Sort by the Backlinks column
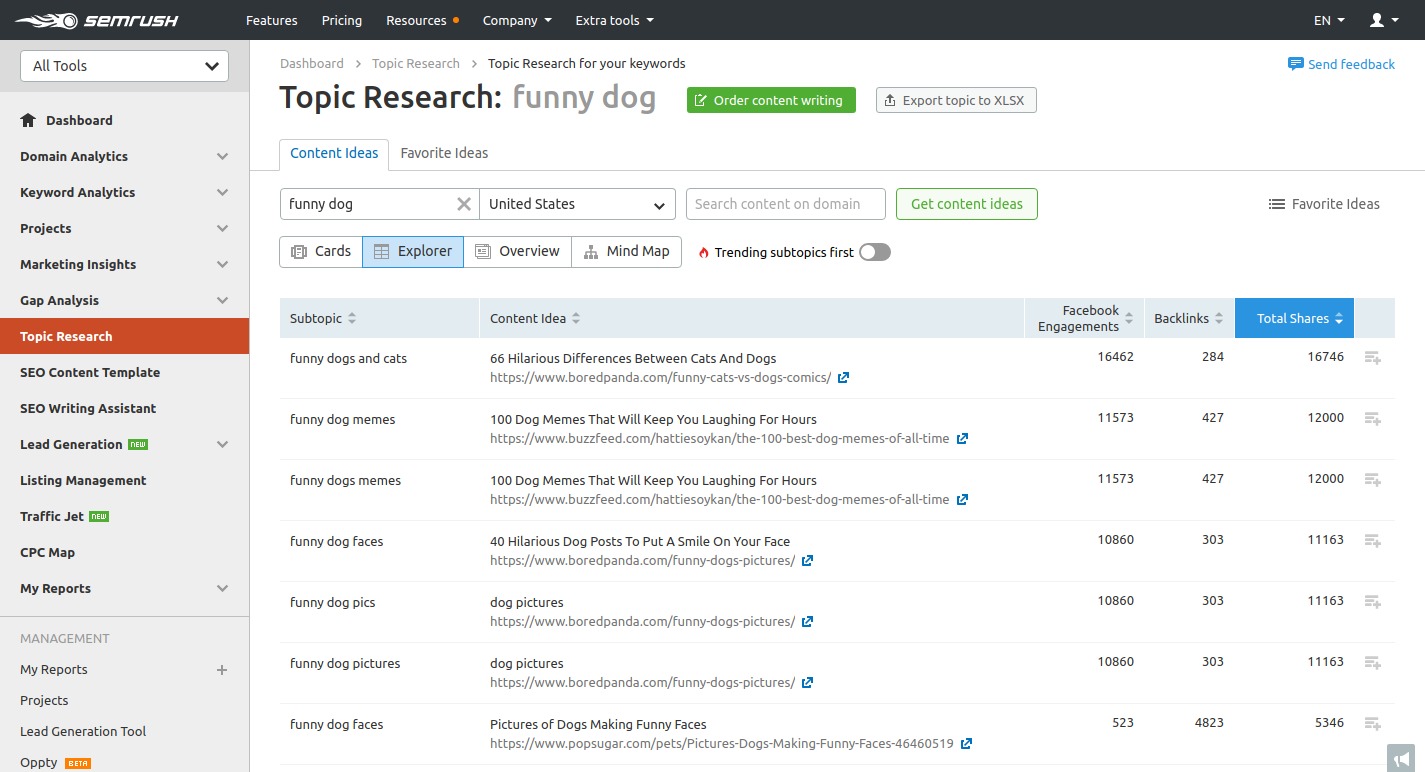The width and height of the screenshot is (1425, 772). [x=1190, y=318]
